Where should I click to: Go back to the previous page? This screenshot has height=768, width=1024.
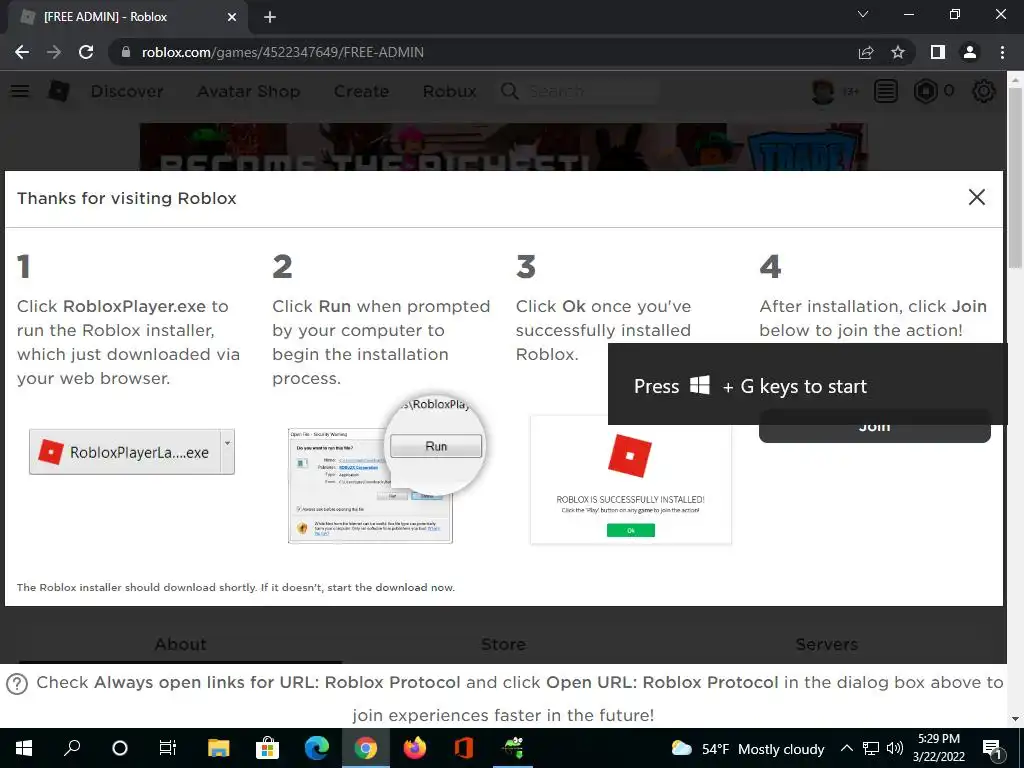[22, 52]
